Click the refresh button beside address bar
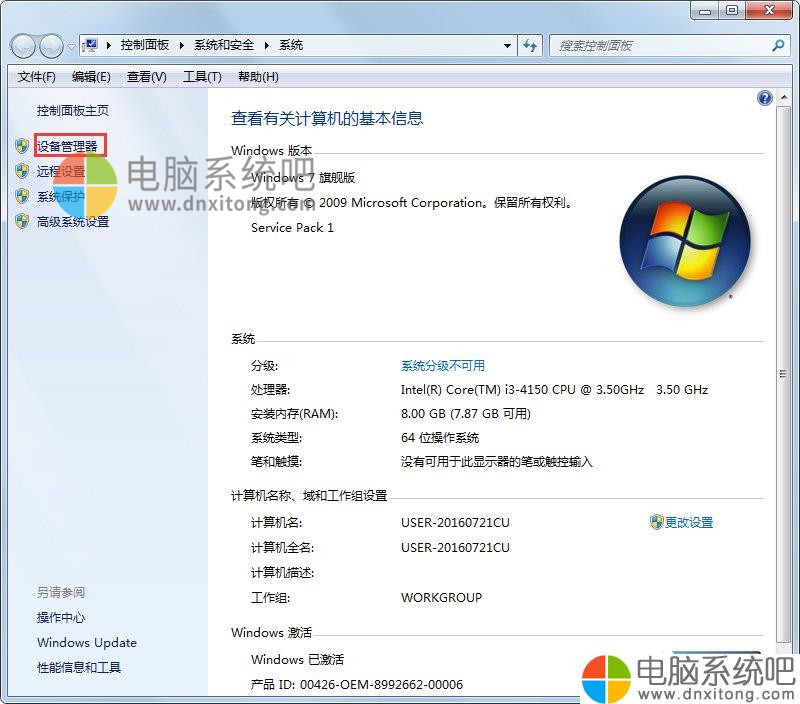This screenshot has height=704, width=800. point(530,46)
